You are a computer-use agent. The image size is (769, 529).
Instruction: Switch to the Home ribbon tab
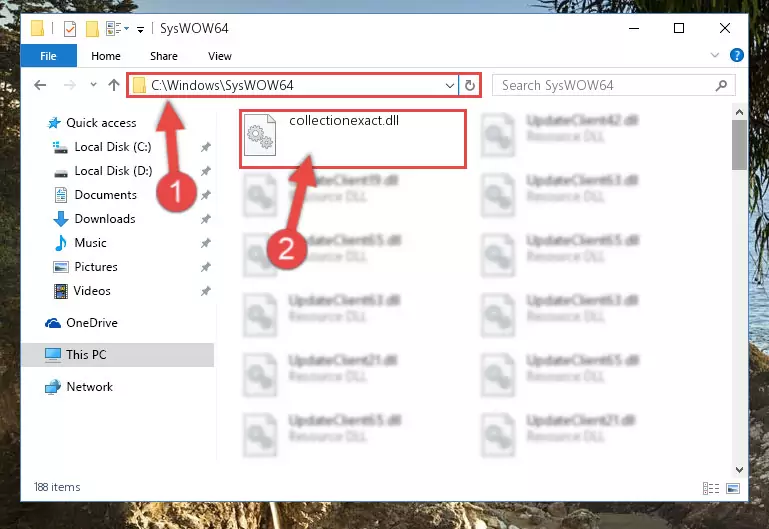(105, 56)
